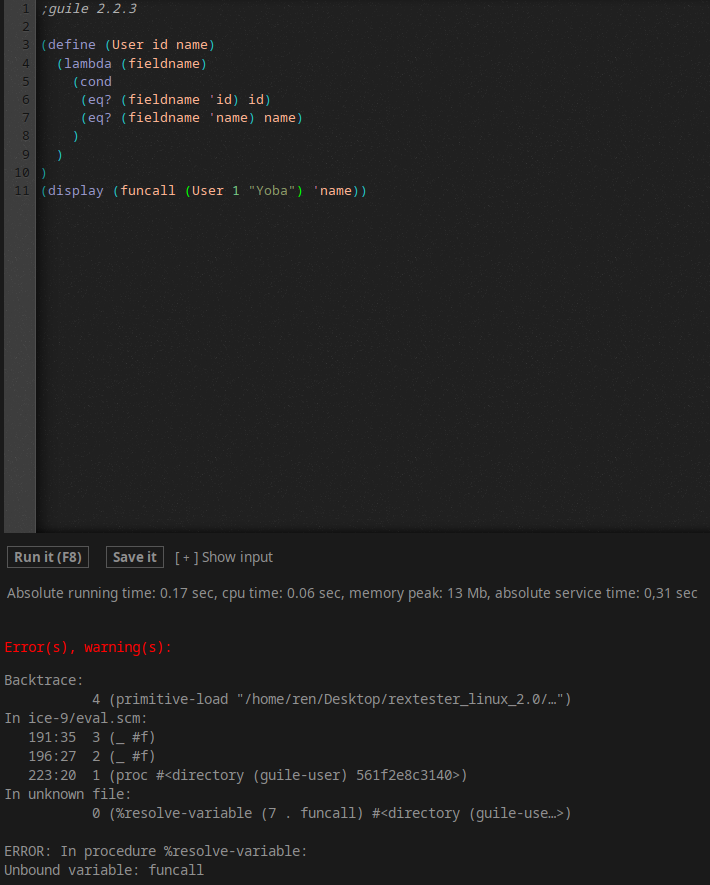Click the 'funcall' word in the editor code
This screenshot has height=885, width=710.
(148, 190)
